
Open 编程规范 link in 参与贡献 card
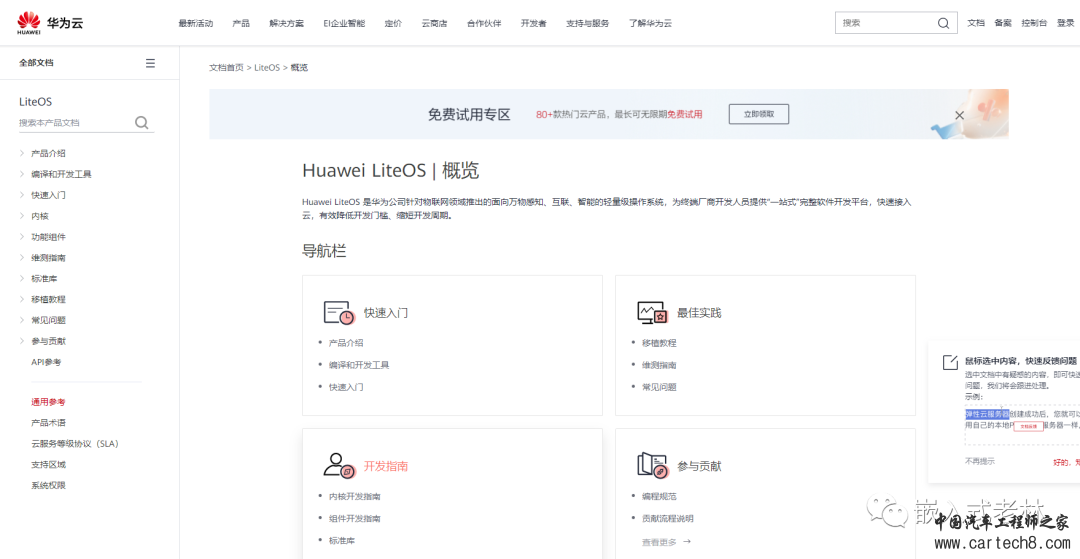point(659,496)
